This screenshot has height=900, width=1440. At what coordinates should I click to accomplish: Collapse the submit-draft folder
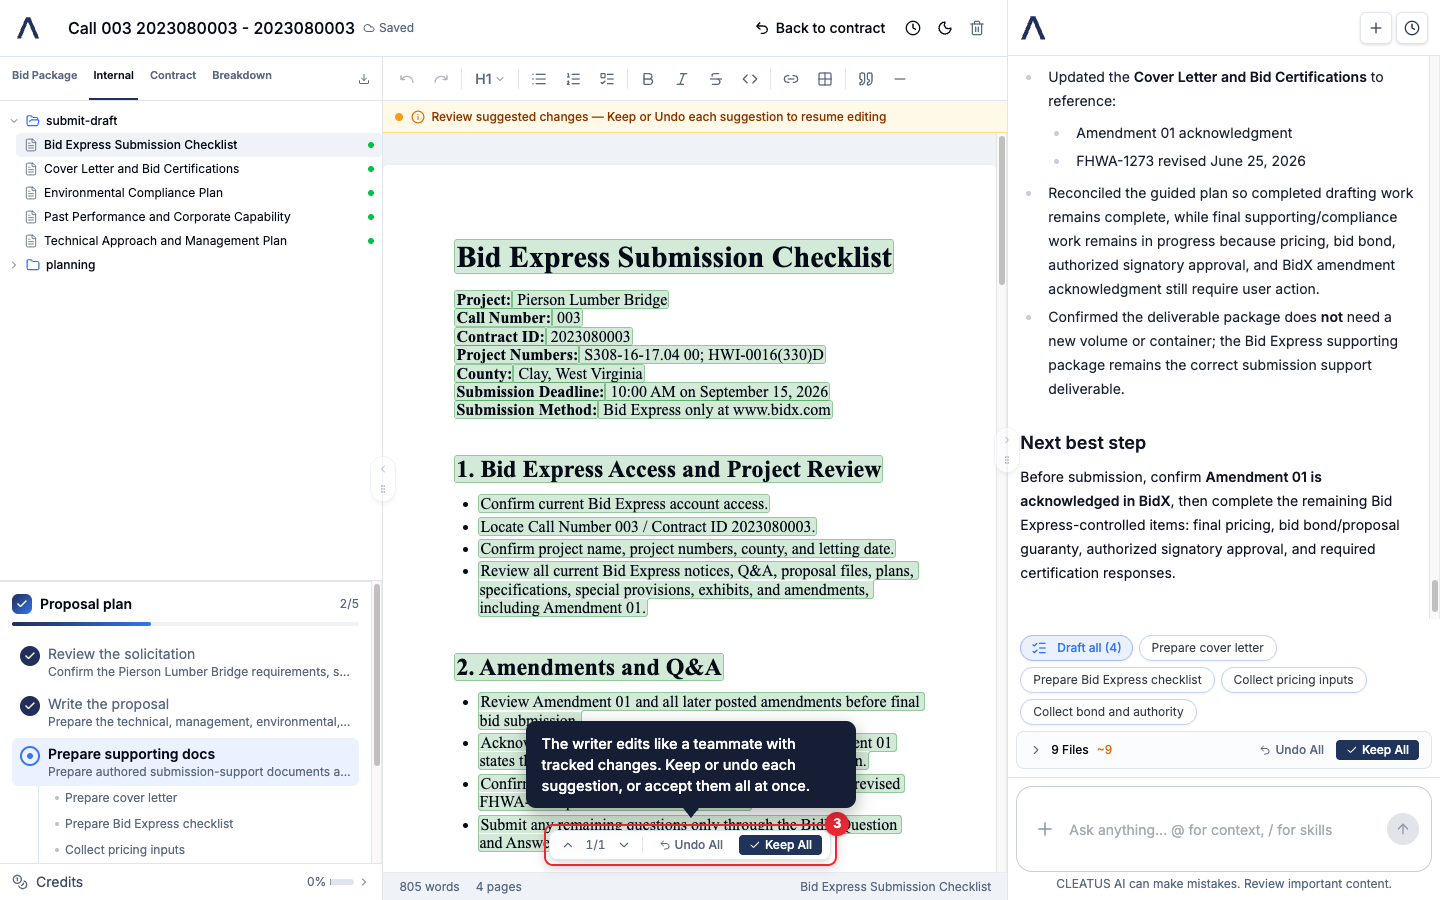[14, 121]
